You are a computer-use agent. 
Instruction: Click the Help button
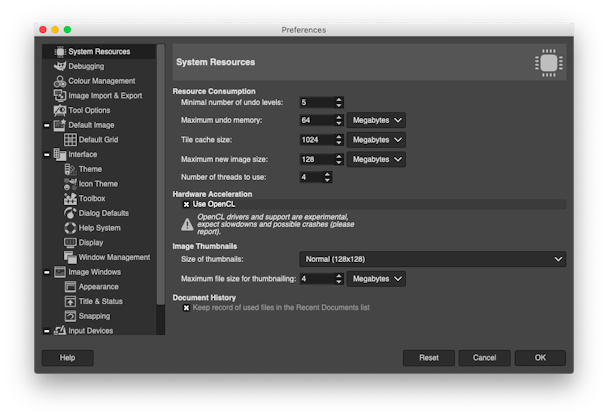tap(67, 358)
